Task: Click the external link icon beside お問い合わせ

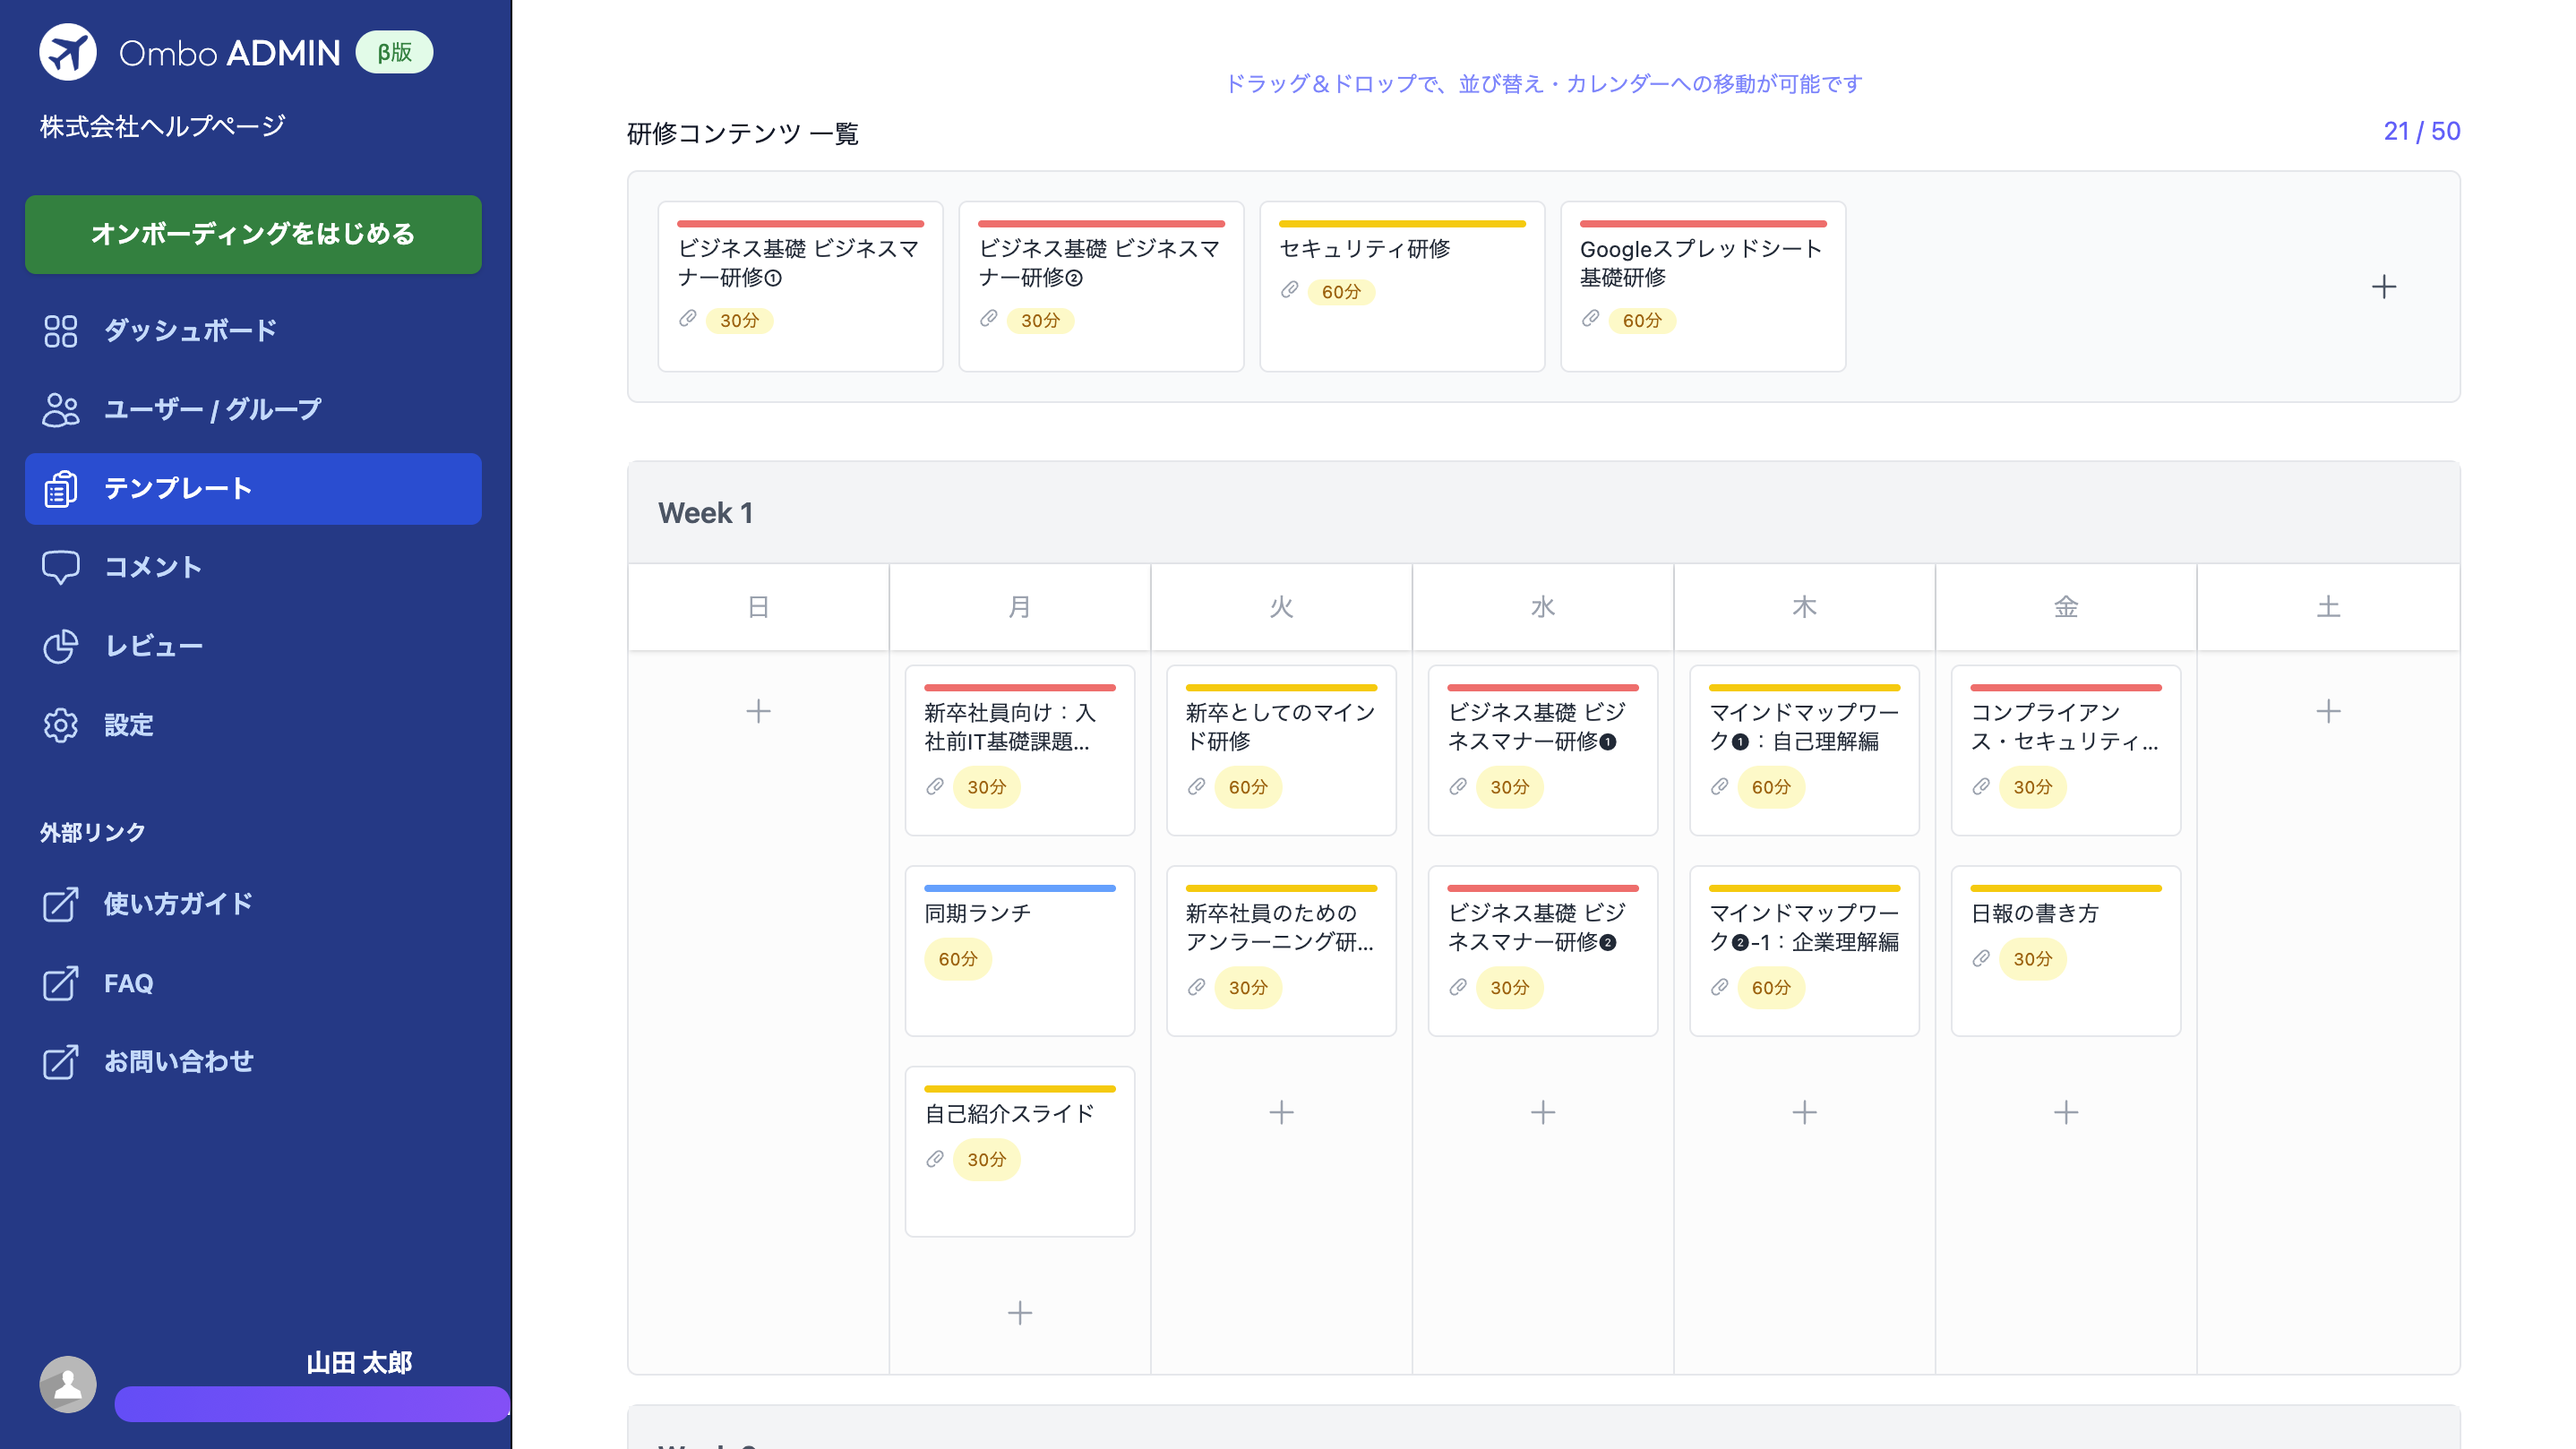Action: tap(60, 1061)
